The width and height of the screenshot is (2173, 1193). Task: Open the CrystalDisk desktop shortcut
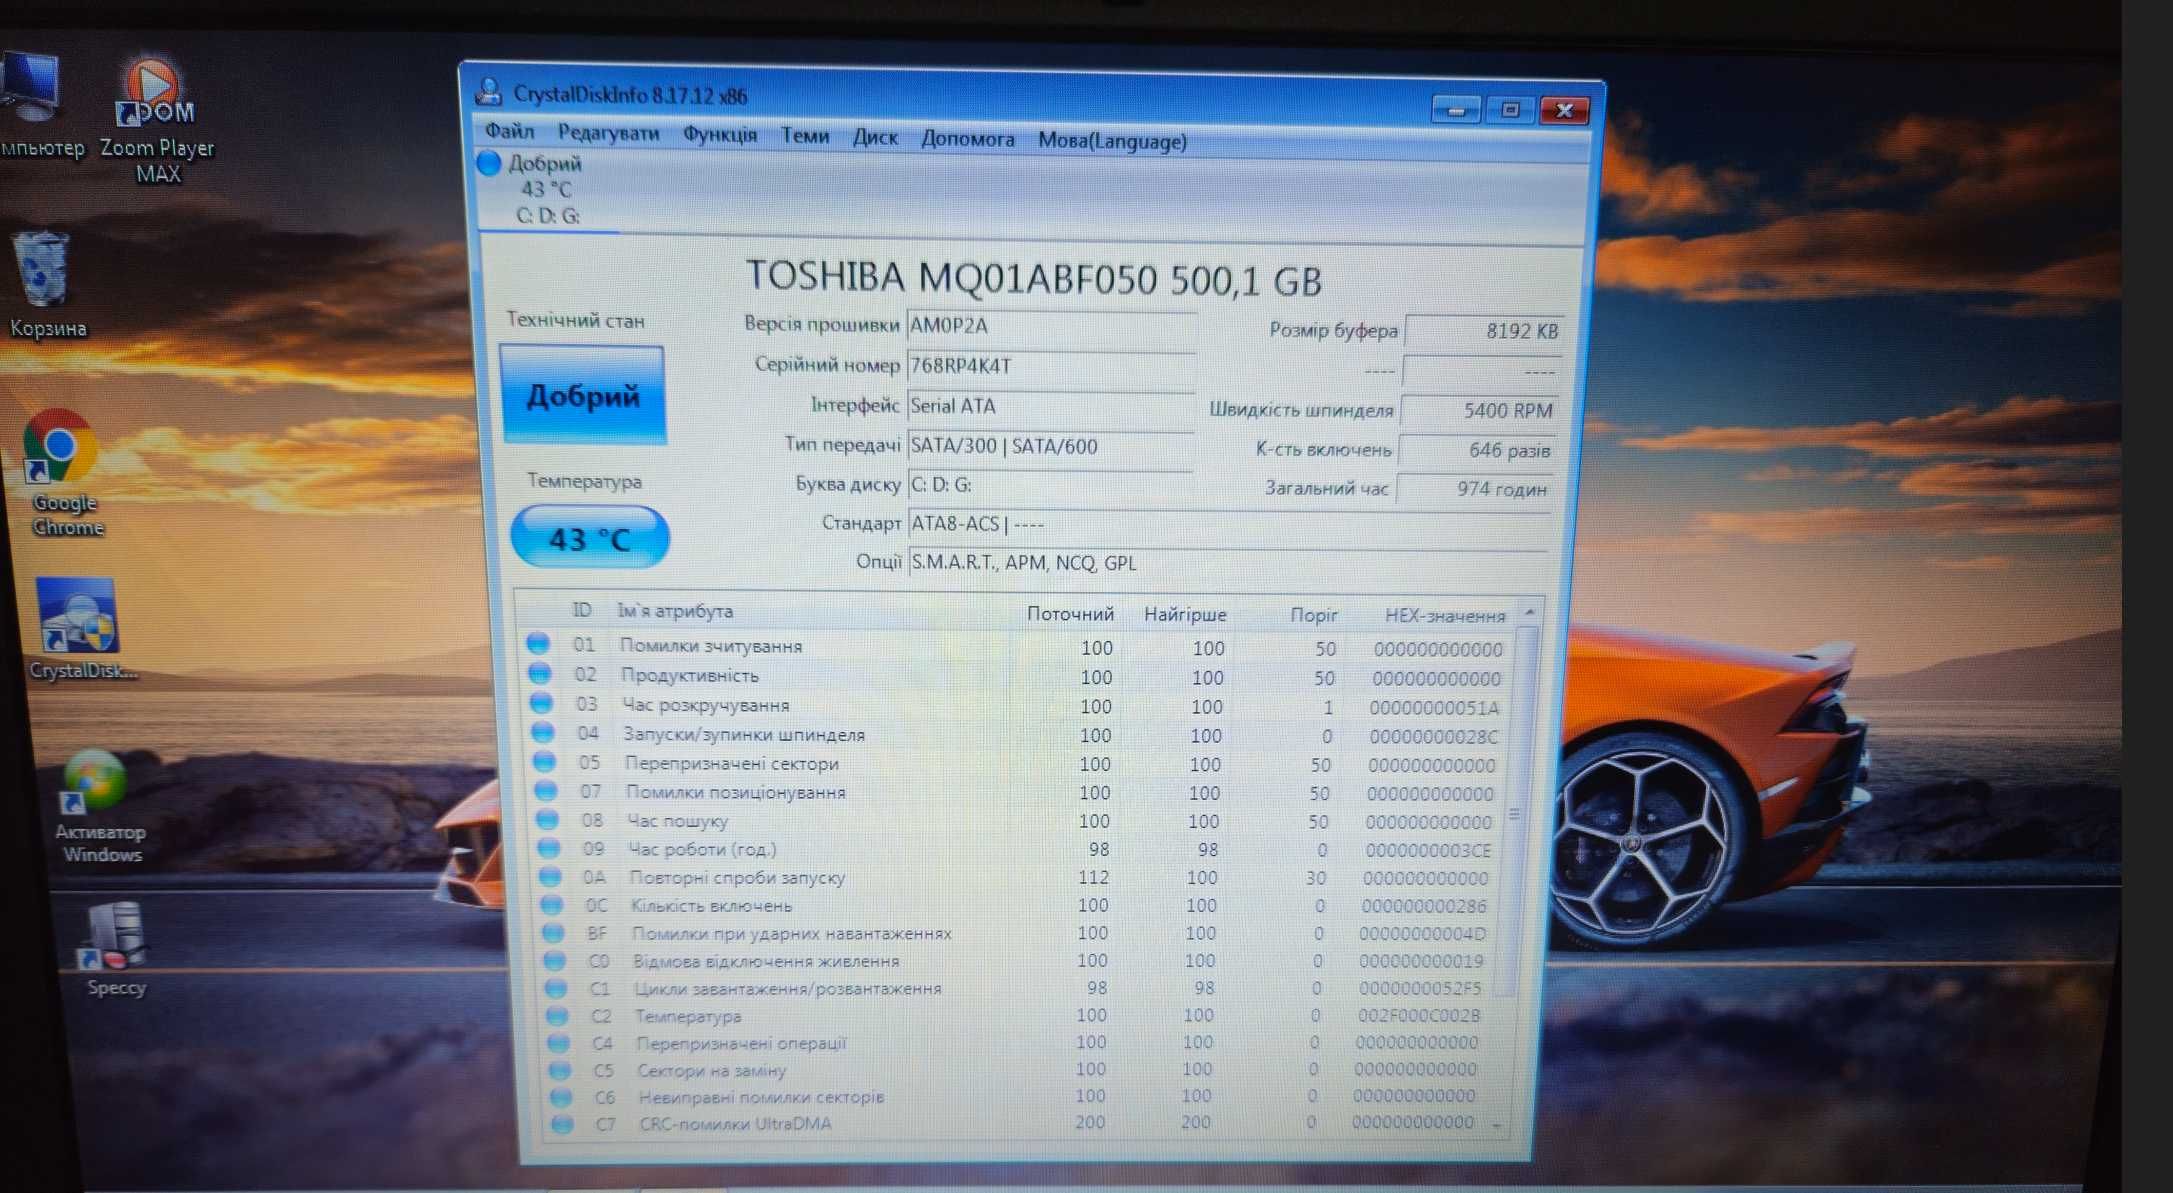pos(80,630)
